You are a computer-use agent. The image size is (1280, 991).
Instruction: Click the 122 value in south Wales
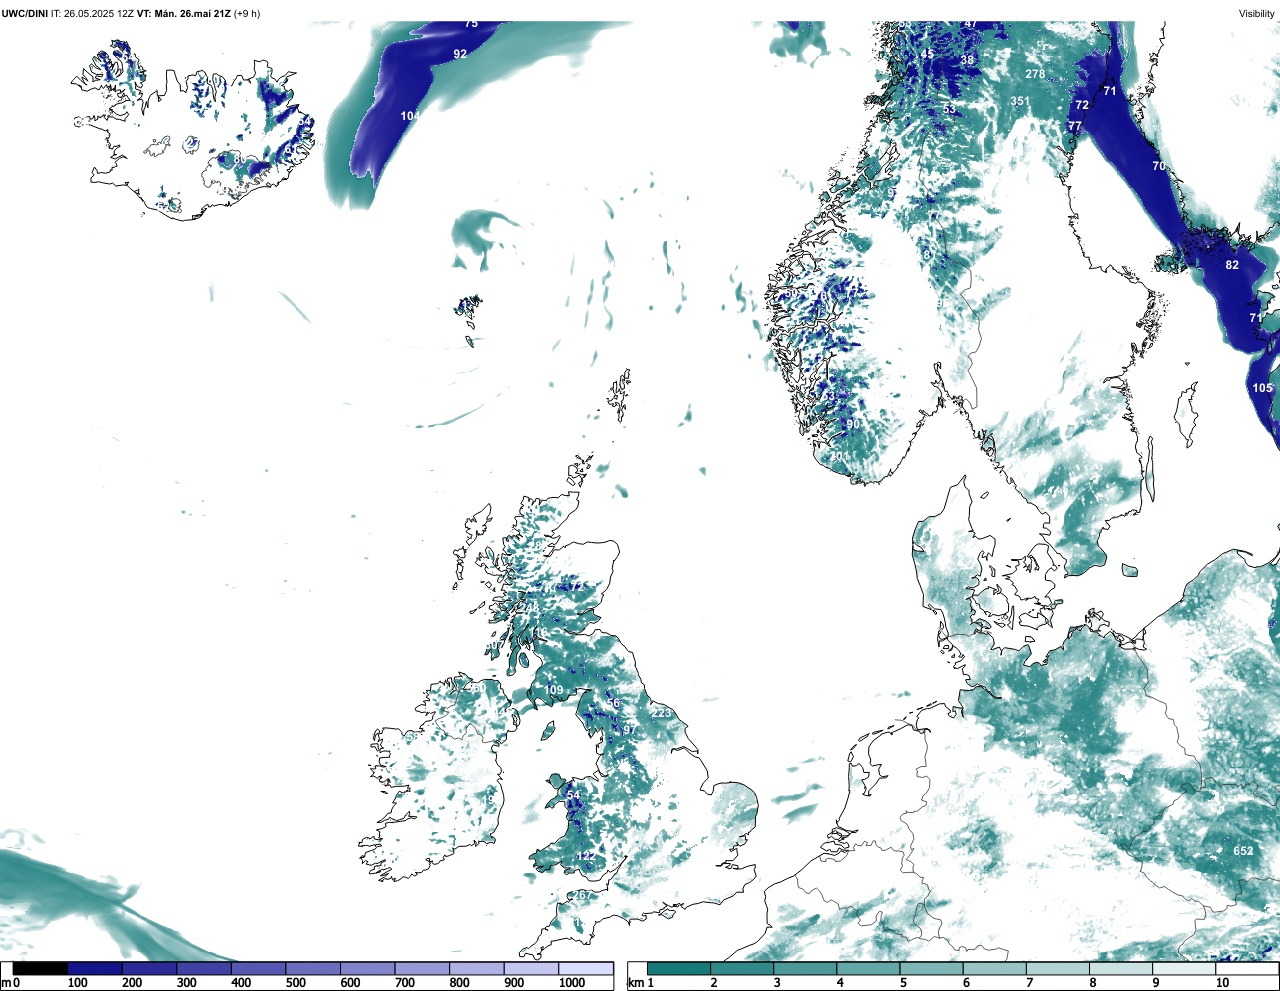[x=585, y=855]
